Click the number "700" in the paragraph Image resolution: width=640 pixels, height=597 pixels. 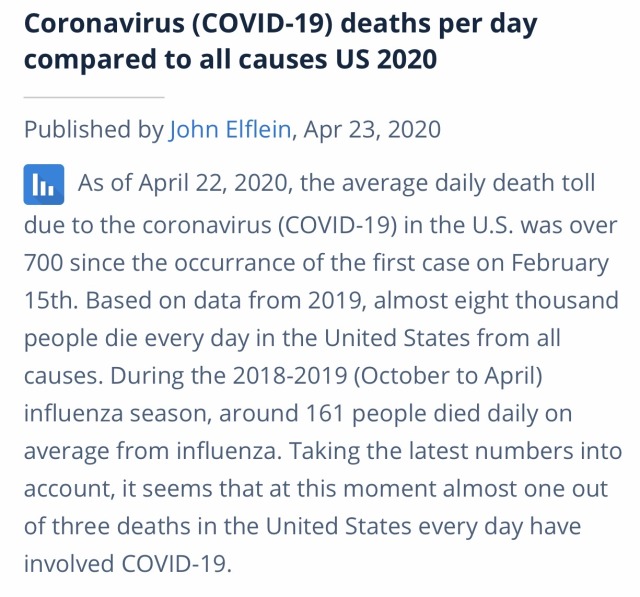(x=43, y=262)
